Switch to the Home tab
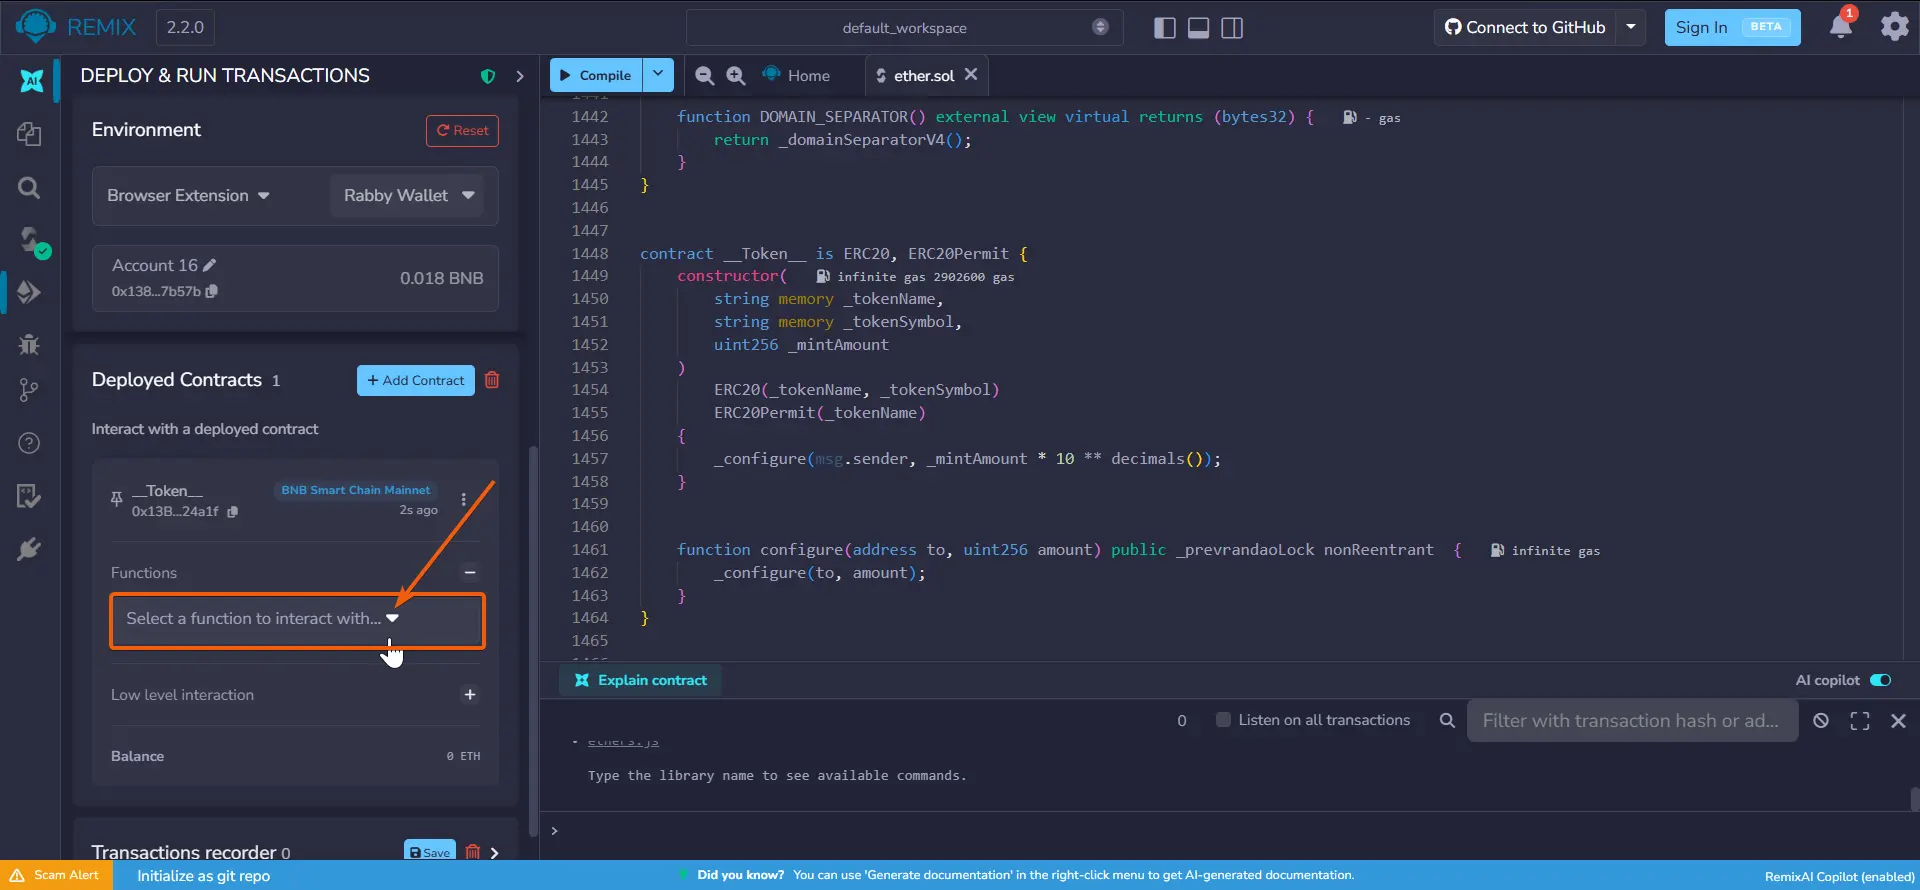This screenshot has width=1920, height=890. pyautogui.click(x=797, y=75)
